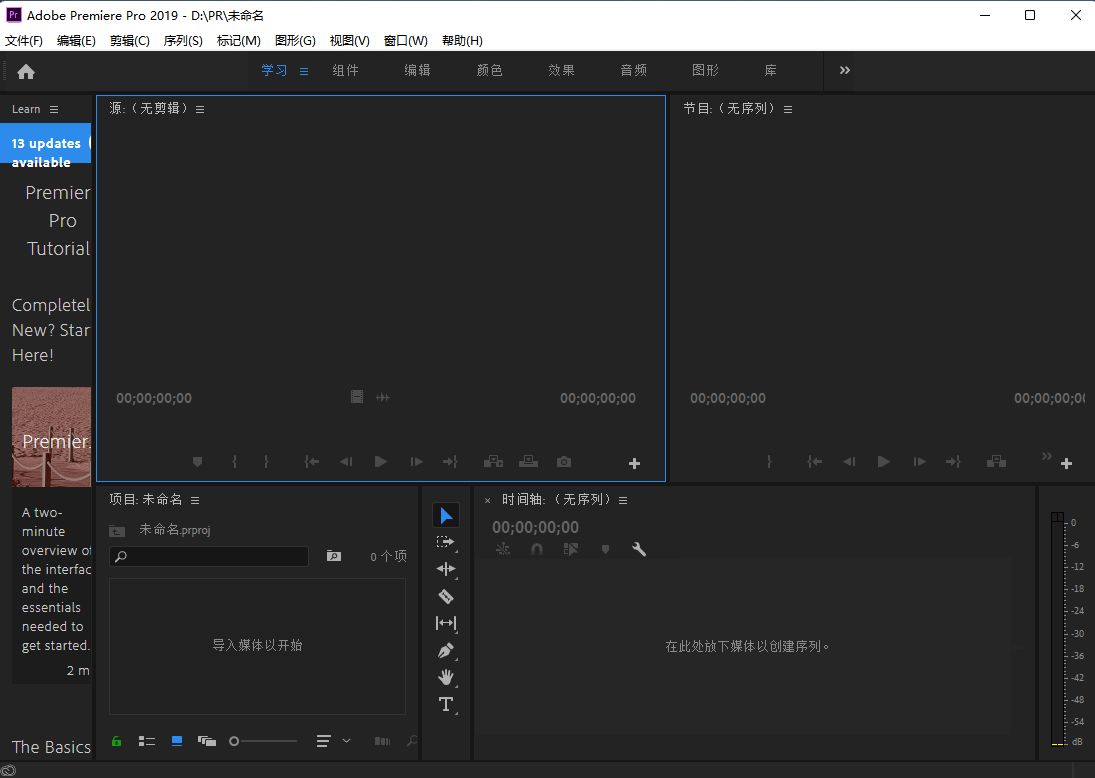Click the Overwrite button in Source monitor

529,462
